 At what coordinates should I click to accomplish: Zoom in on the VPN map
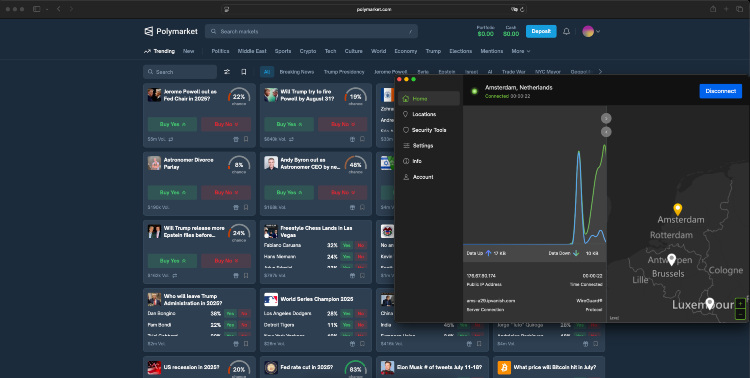740,304
